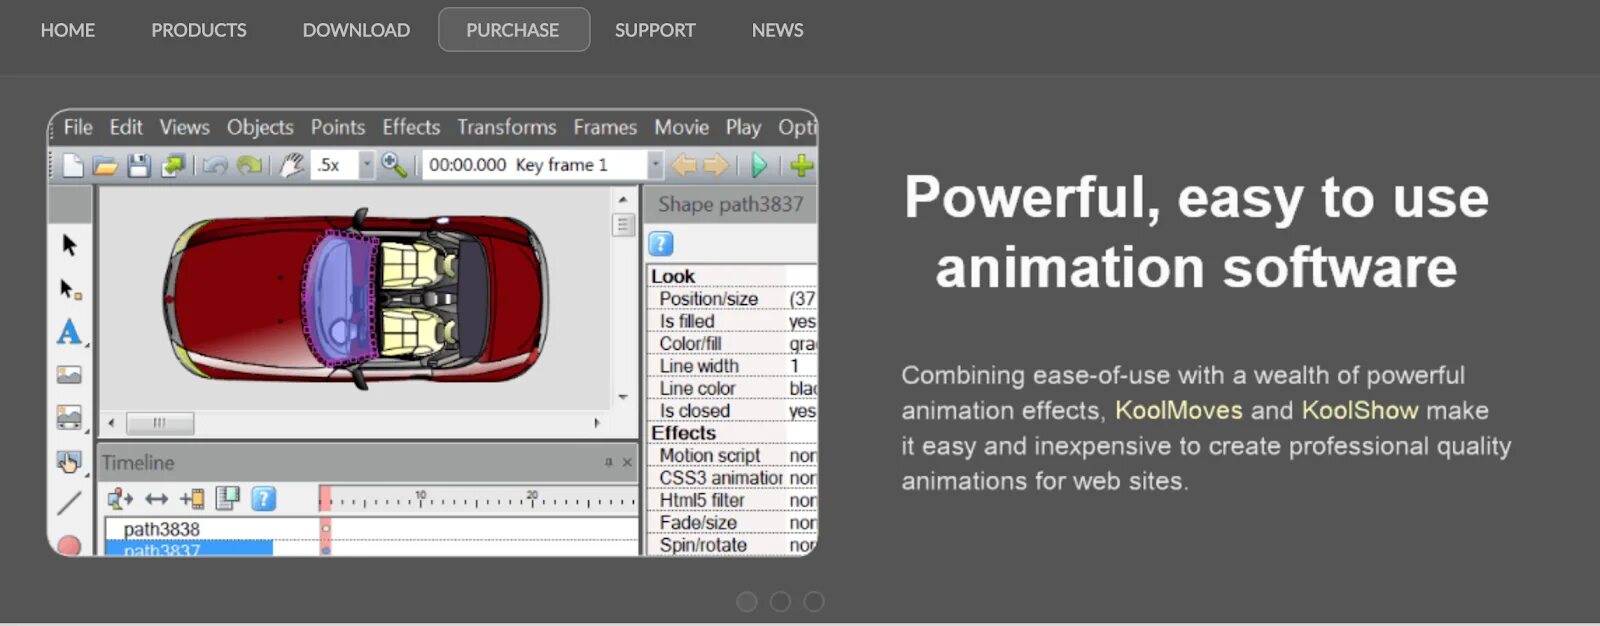Open the Views menu

[x=185, y=127]
